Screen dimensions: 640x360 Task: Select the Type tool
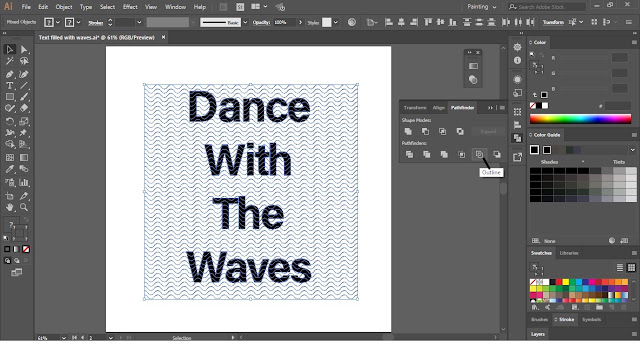(x=10, y=86)
